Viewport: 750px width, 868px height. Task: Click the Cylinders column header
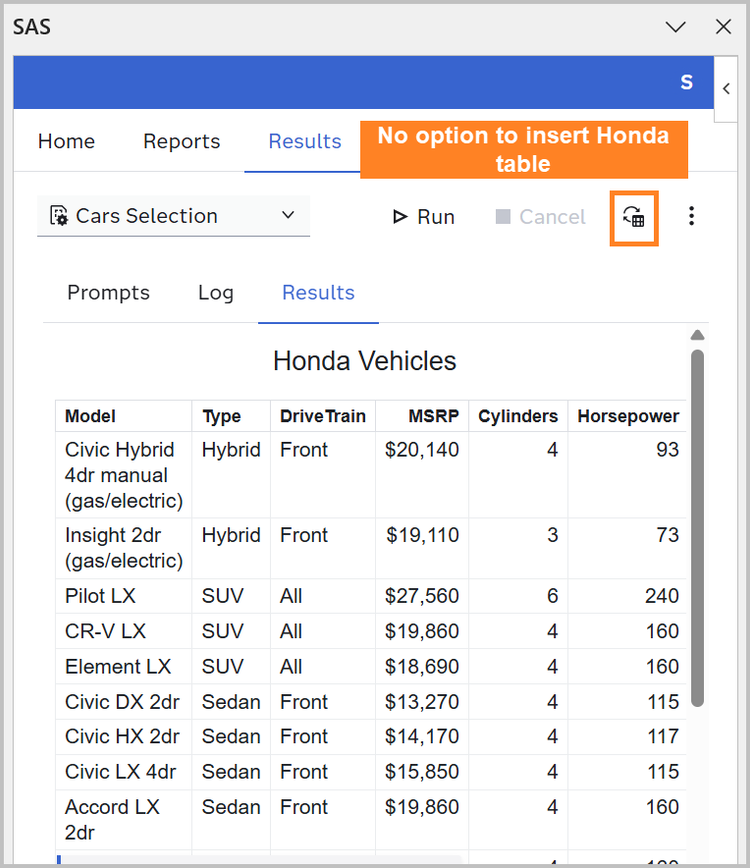coord(518,416)
